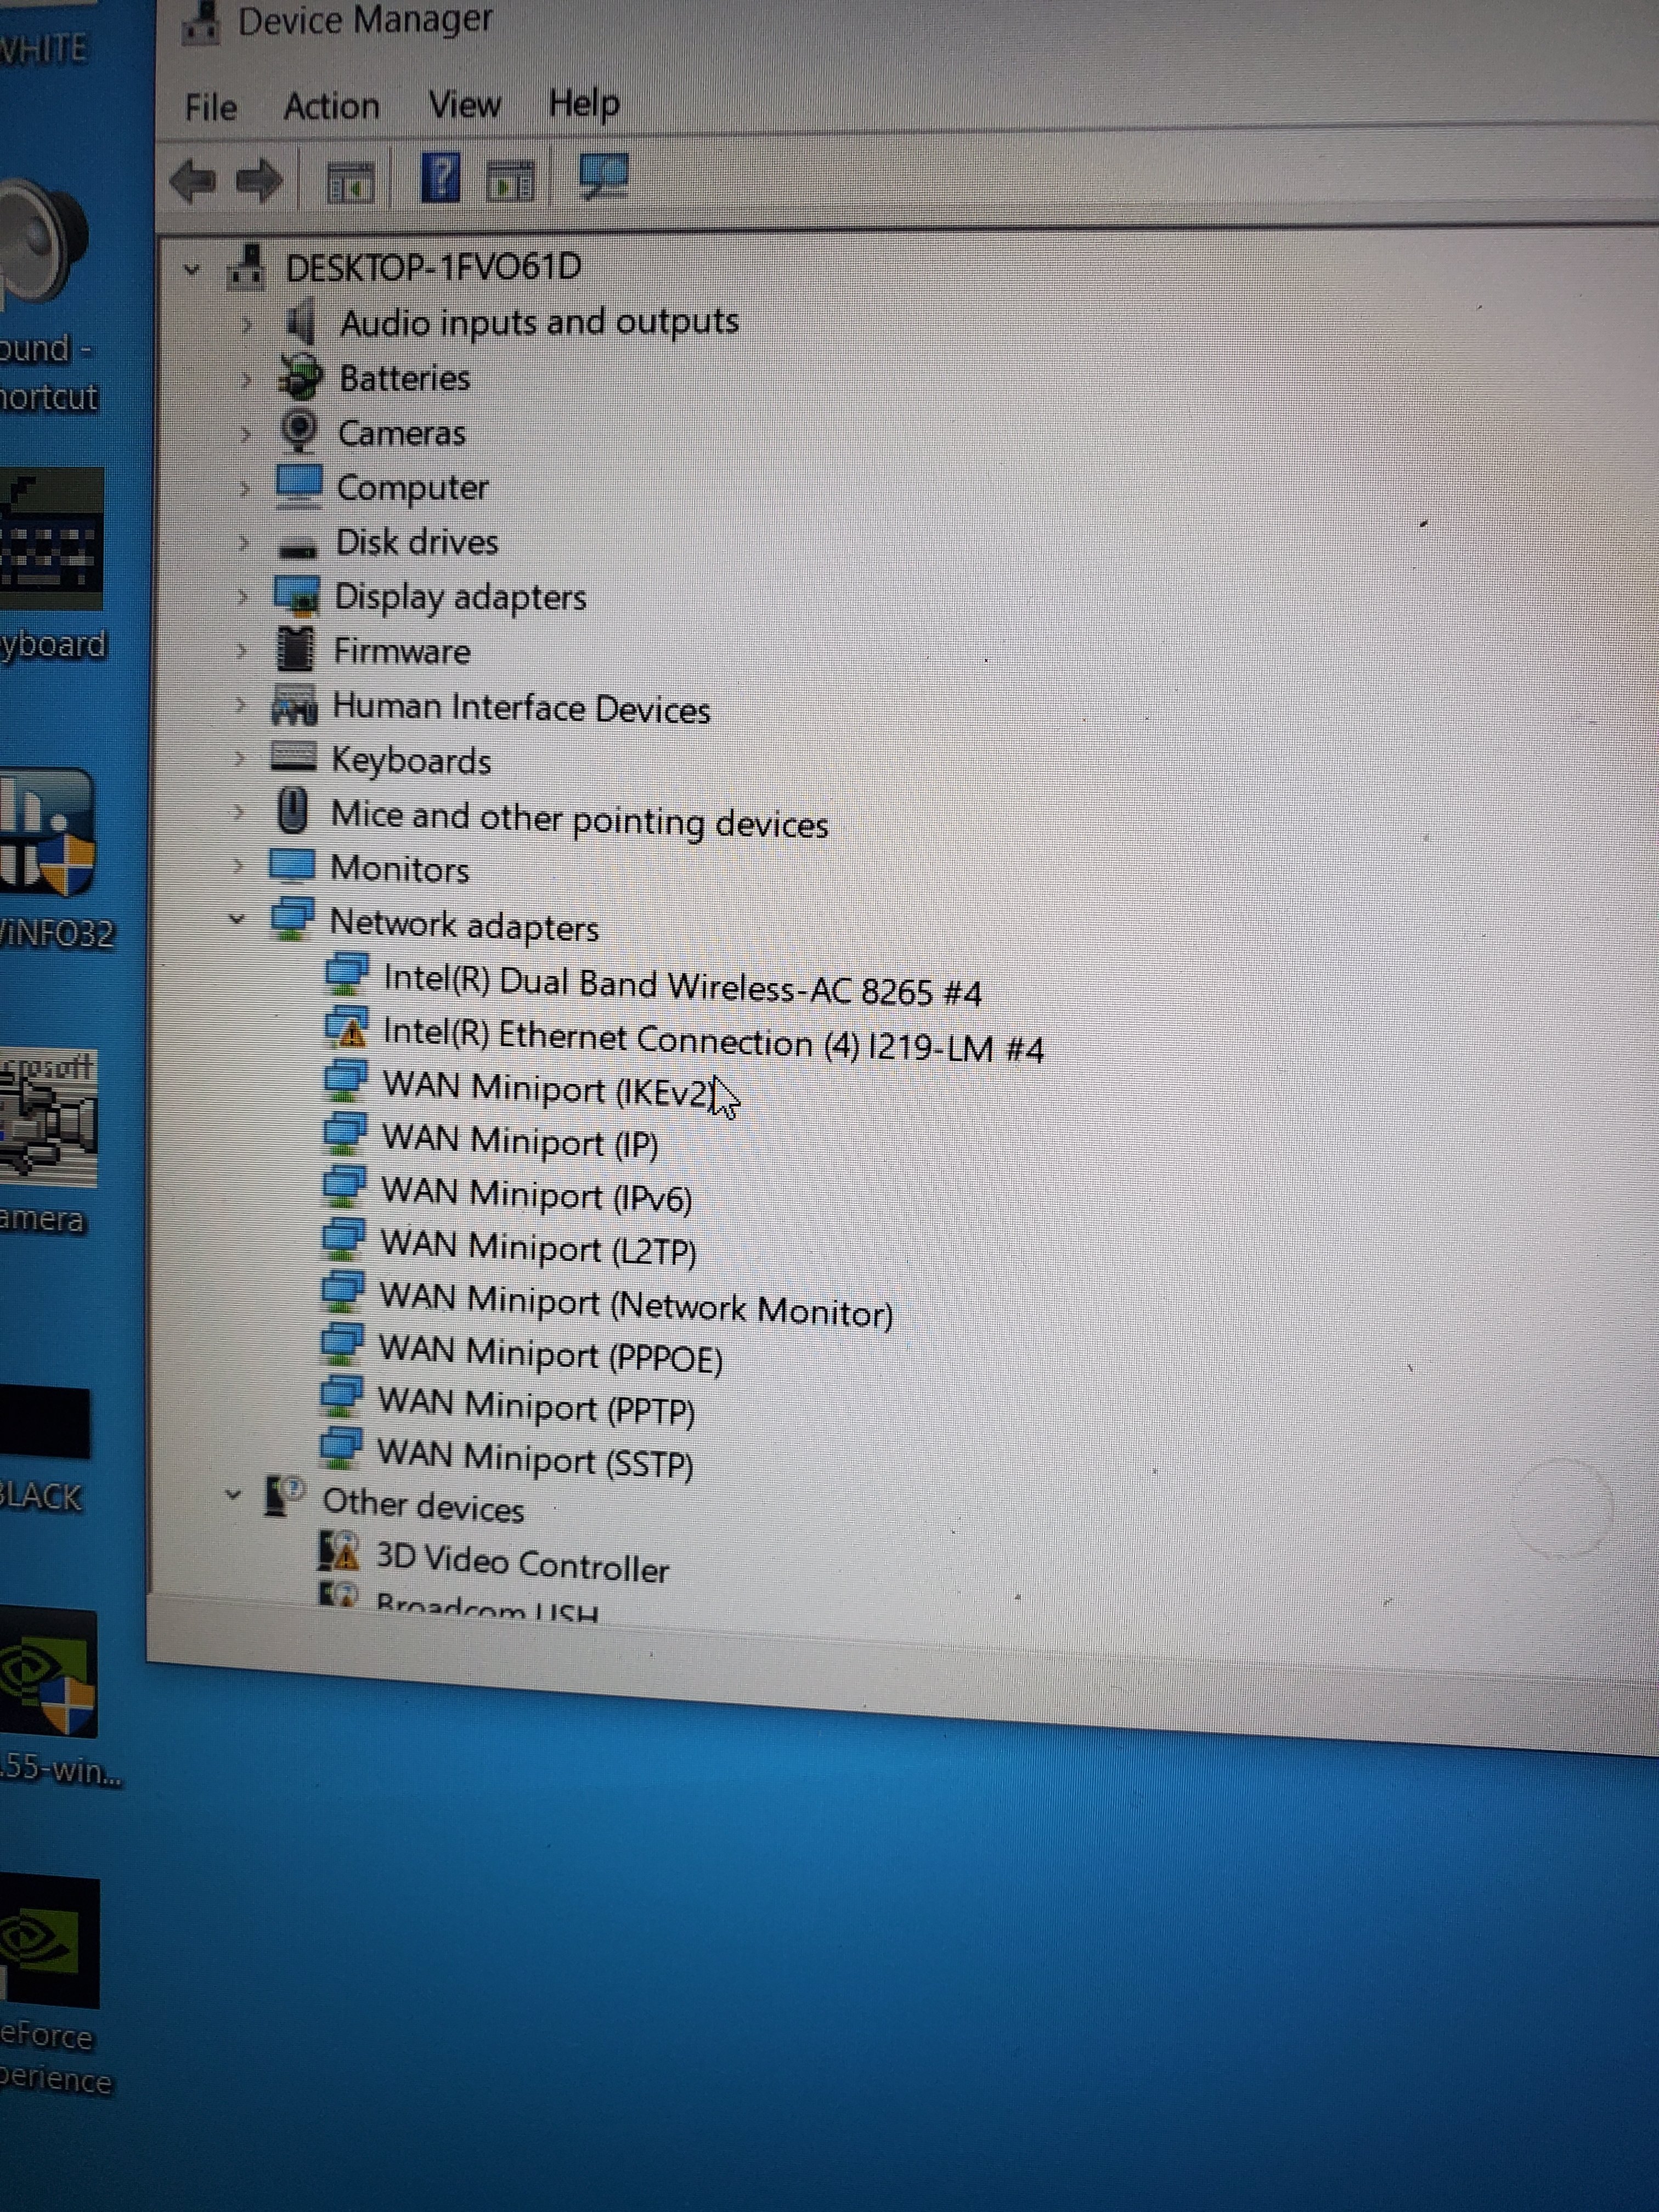
Task: Click Scan for hardware changes monitor icon
Action: click(x=603, y=177)
